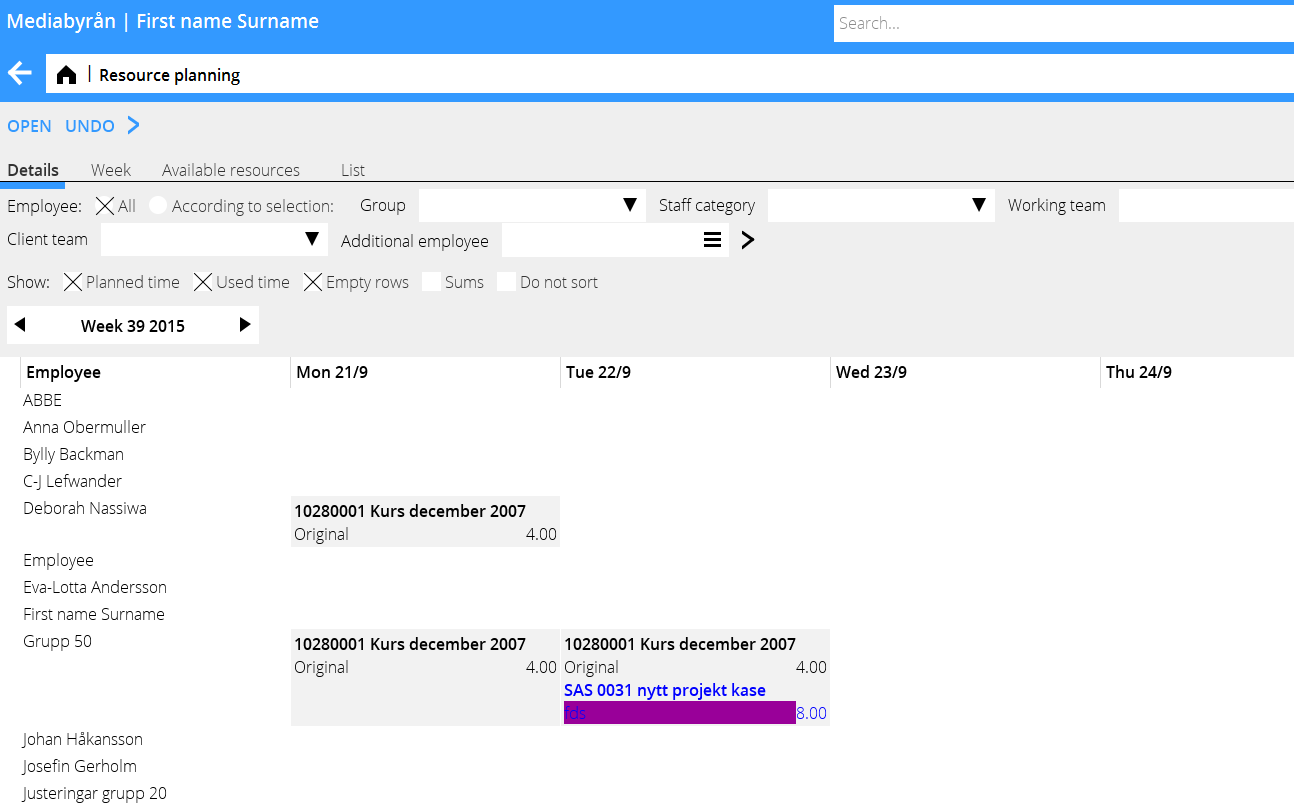Open the Staff category dropdown
Image resolution: width=1294 pixels, height=804 pixels.
(x=979, y=206)
